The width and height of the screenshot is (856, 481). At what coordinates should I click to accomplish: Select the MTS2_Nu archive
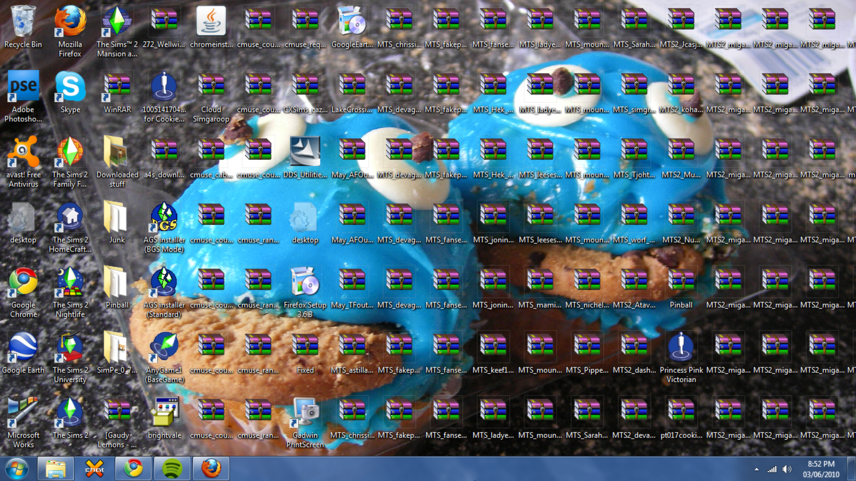tap(680, 222)
